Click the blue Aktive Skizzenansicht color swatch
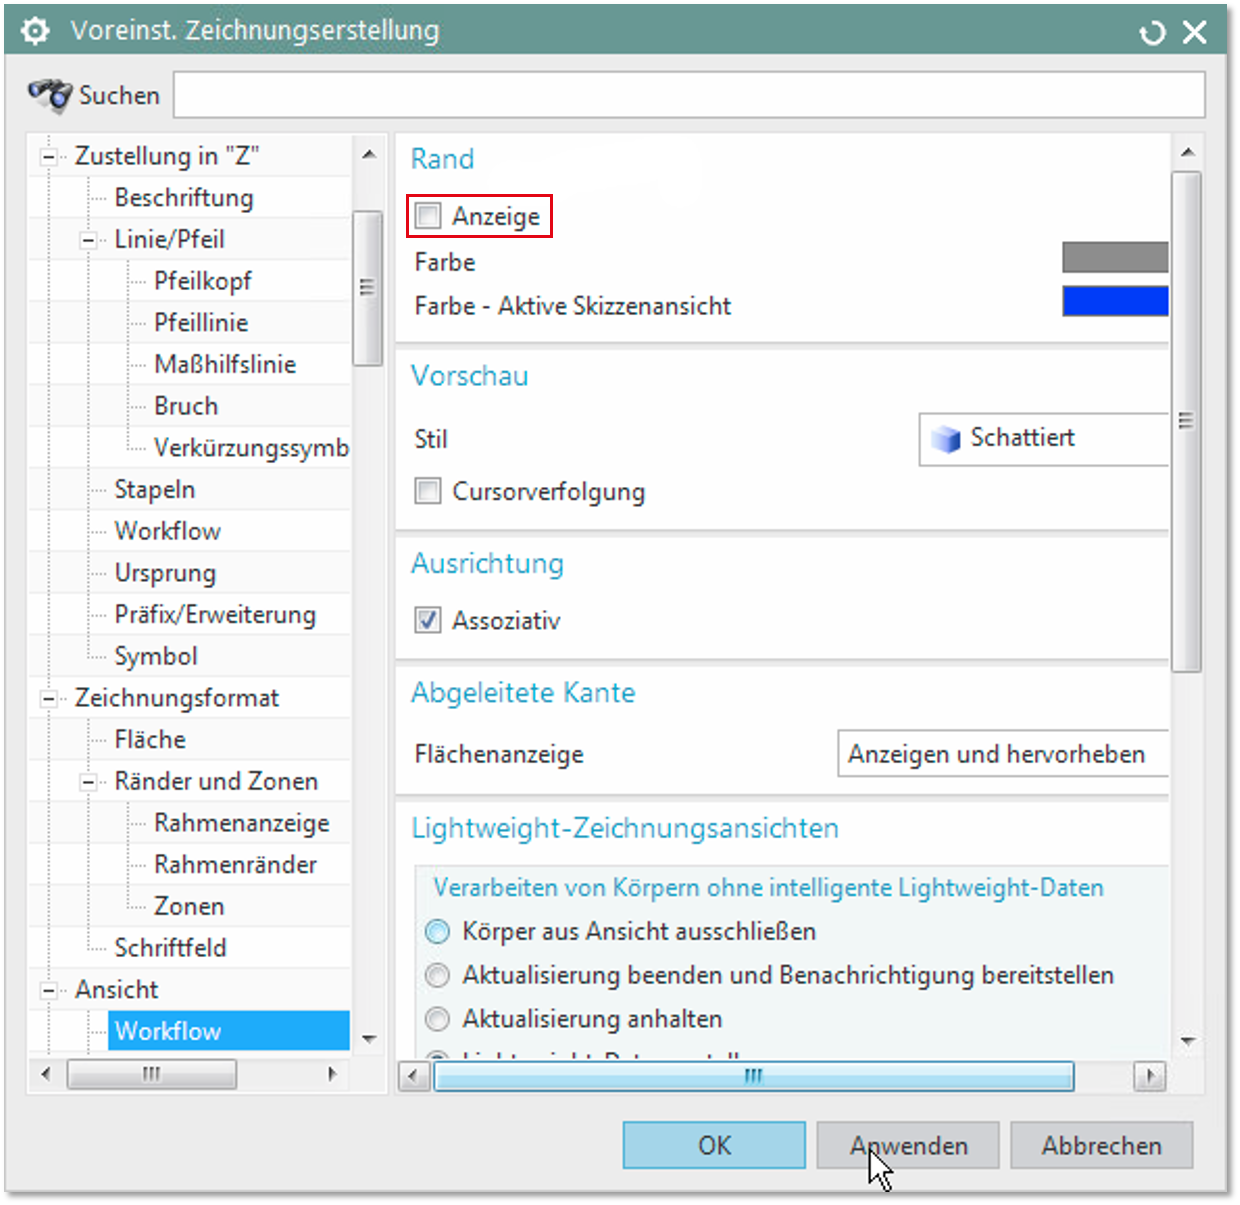This screenshot has height=1205, width=1240. coord(1114,301)
